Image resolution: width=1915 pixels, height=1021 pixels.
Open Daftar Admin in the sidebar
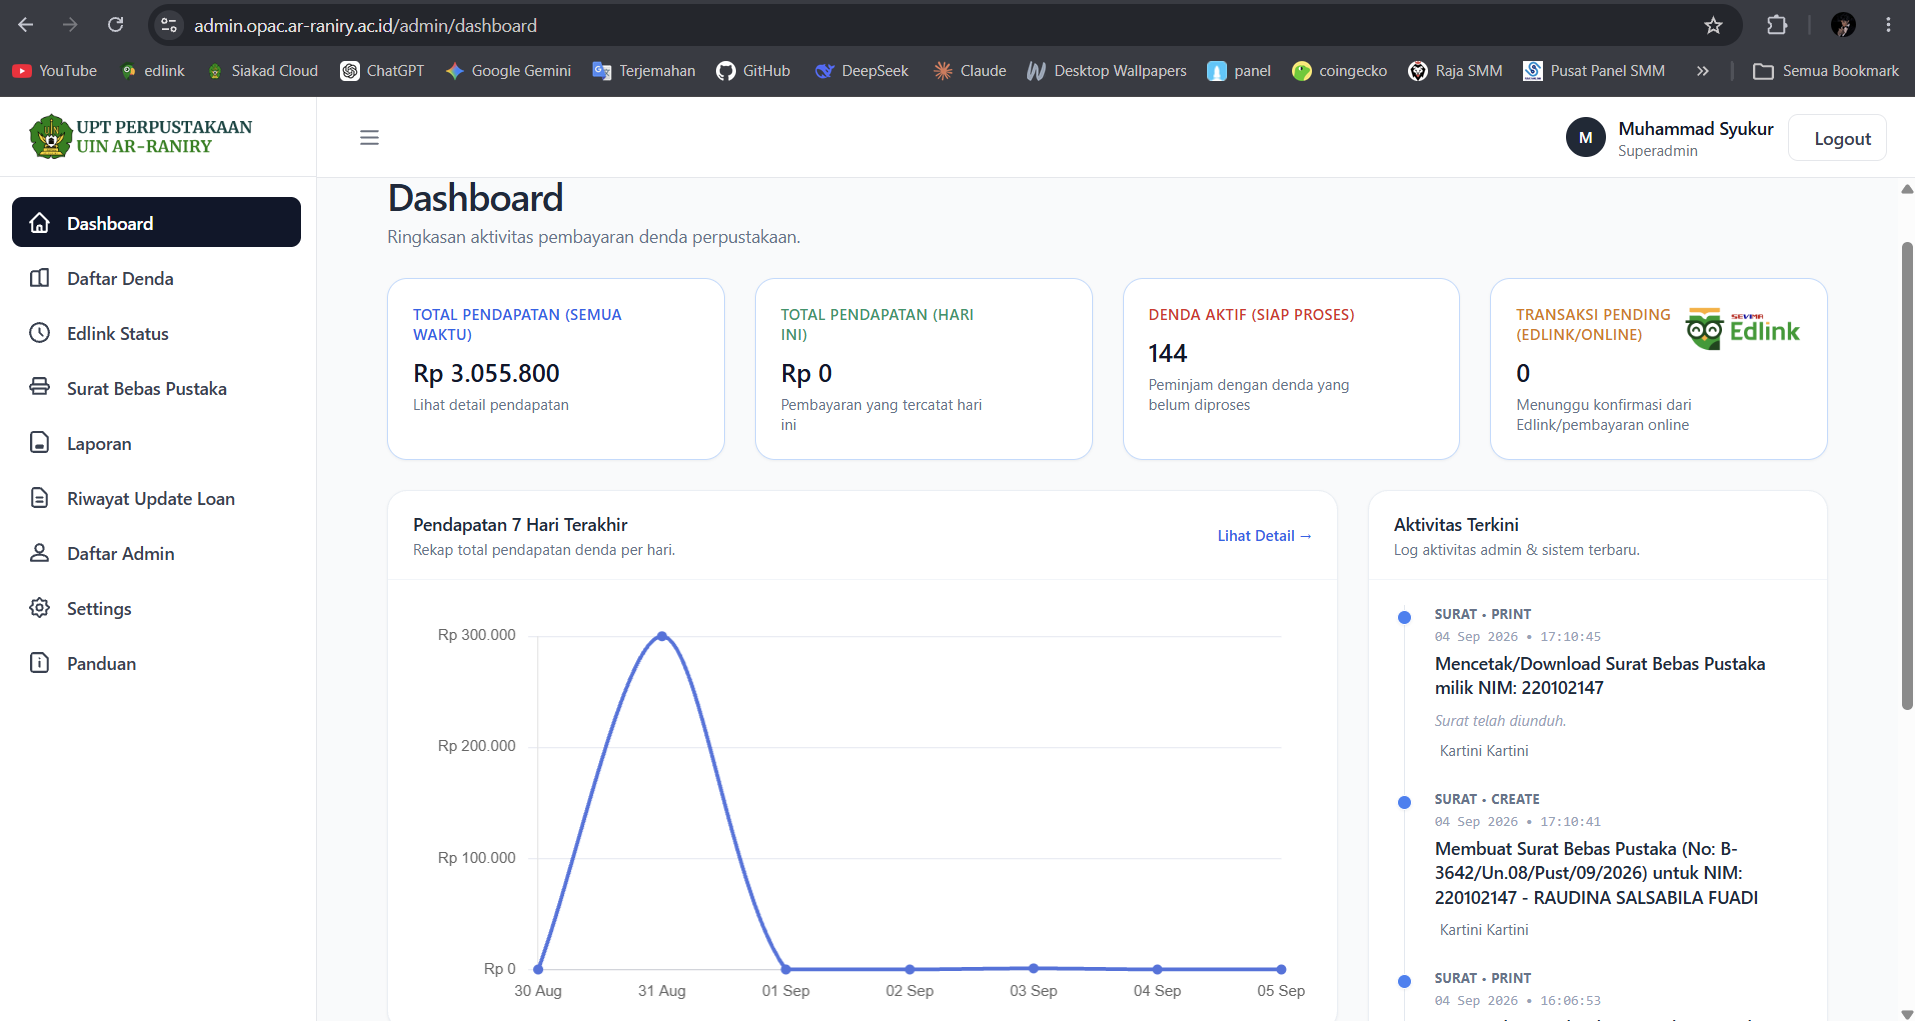156,553
